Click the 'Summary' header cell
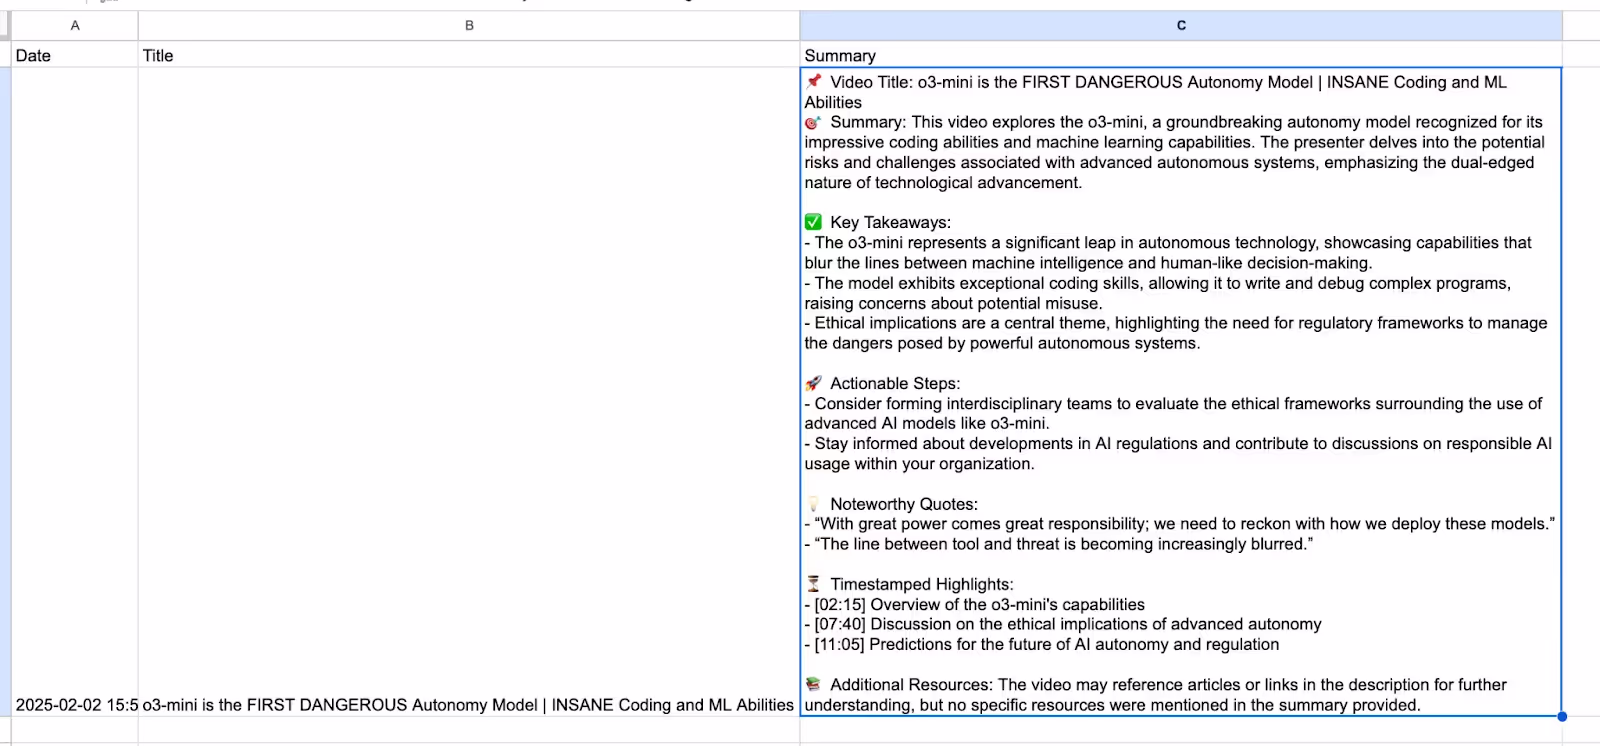 tap(1181, 55)
